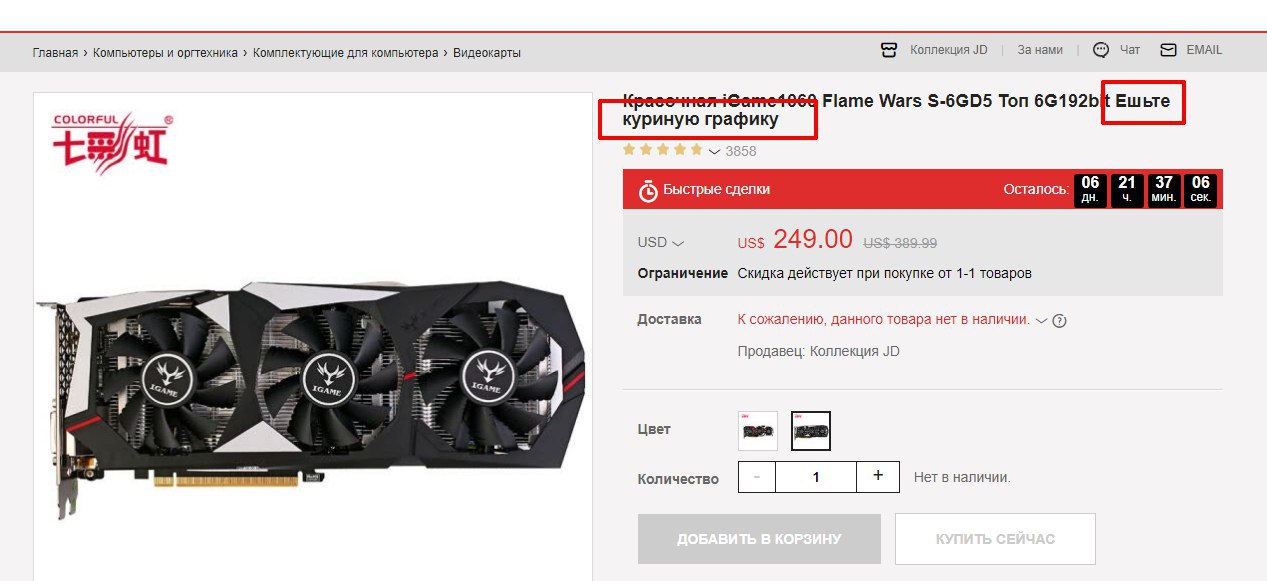
Task: Click the Быстрые сделки clock icon
Action: tap(649, 190)
